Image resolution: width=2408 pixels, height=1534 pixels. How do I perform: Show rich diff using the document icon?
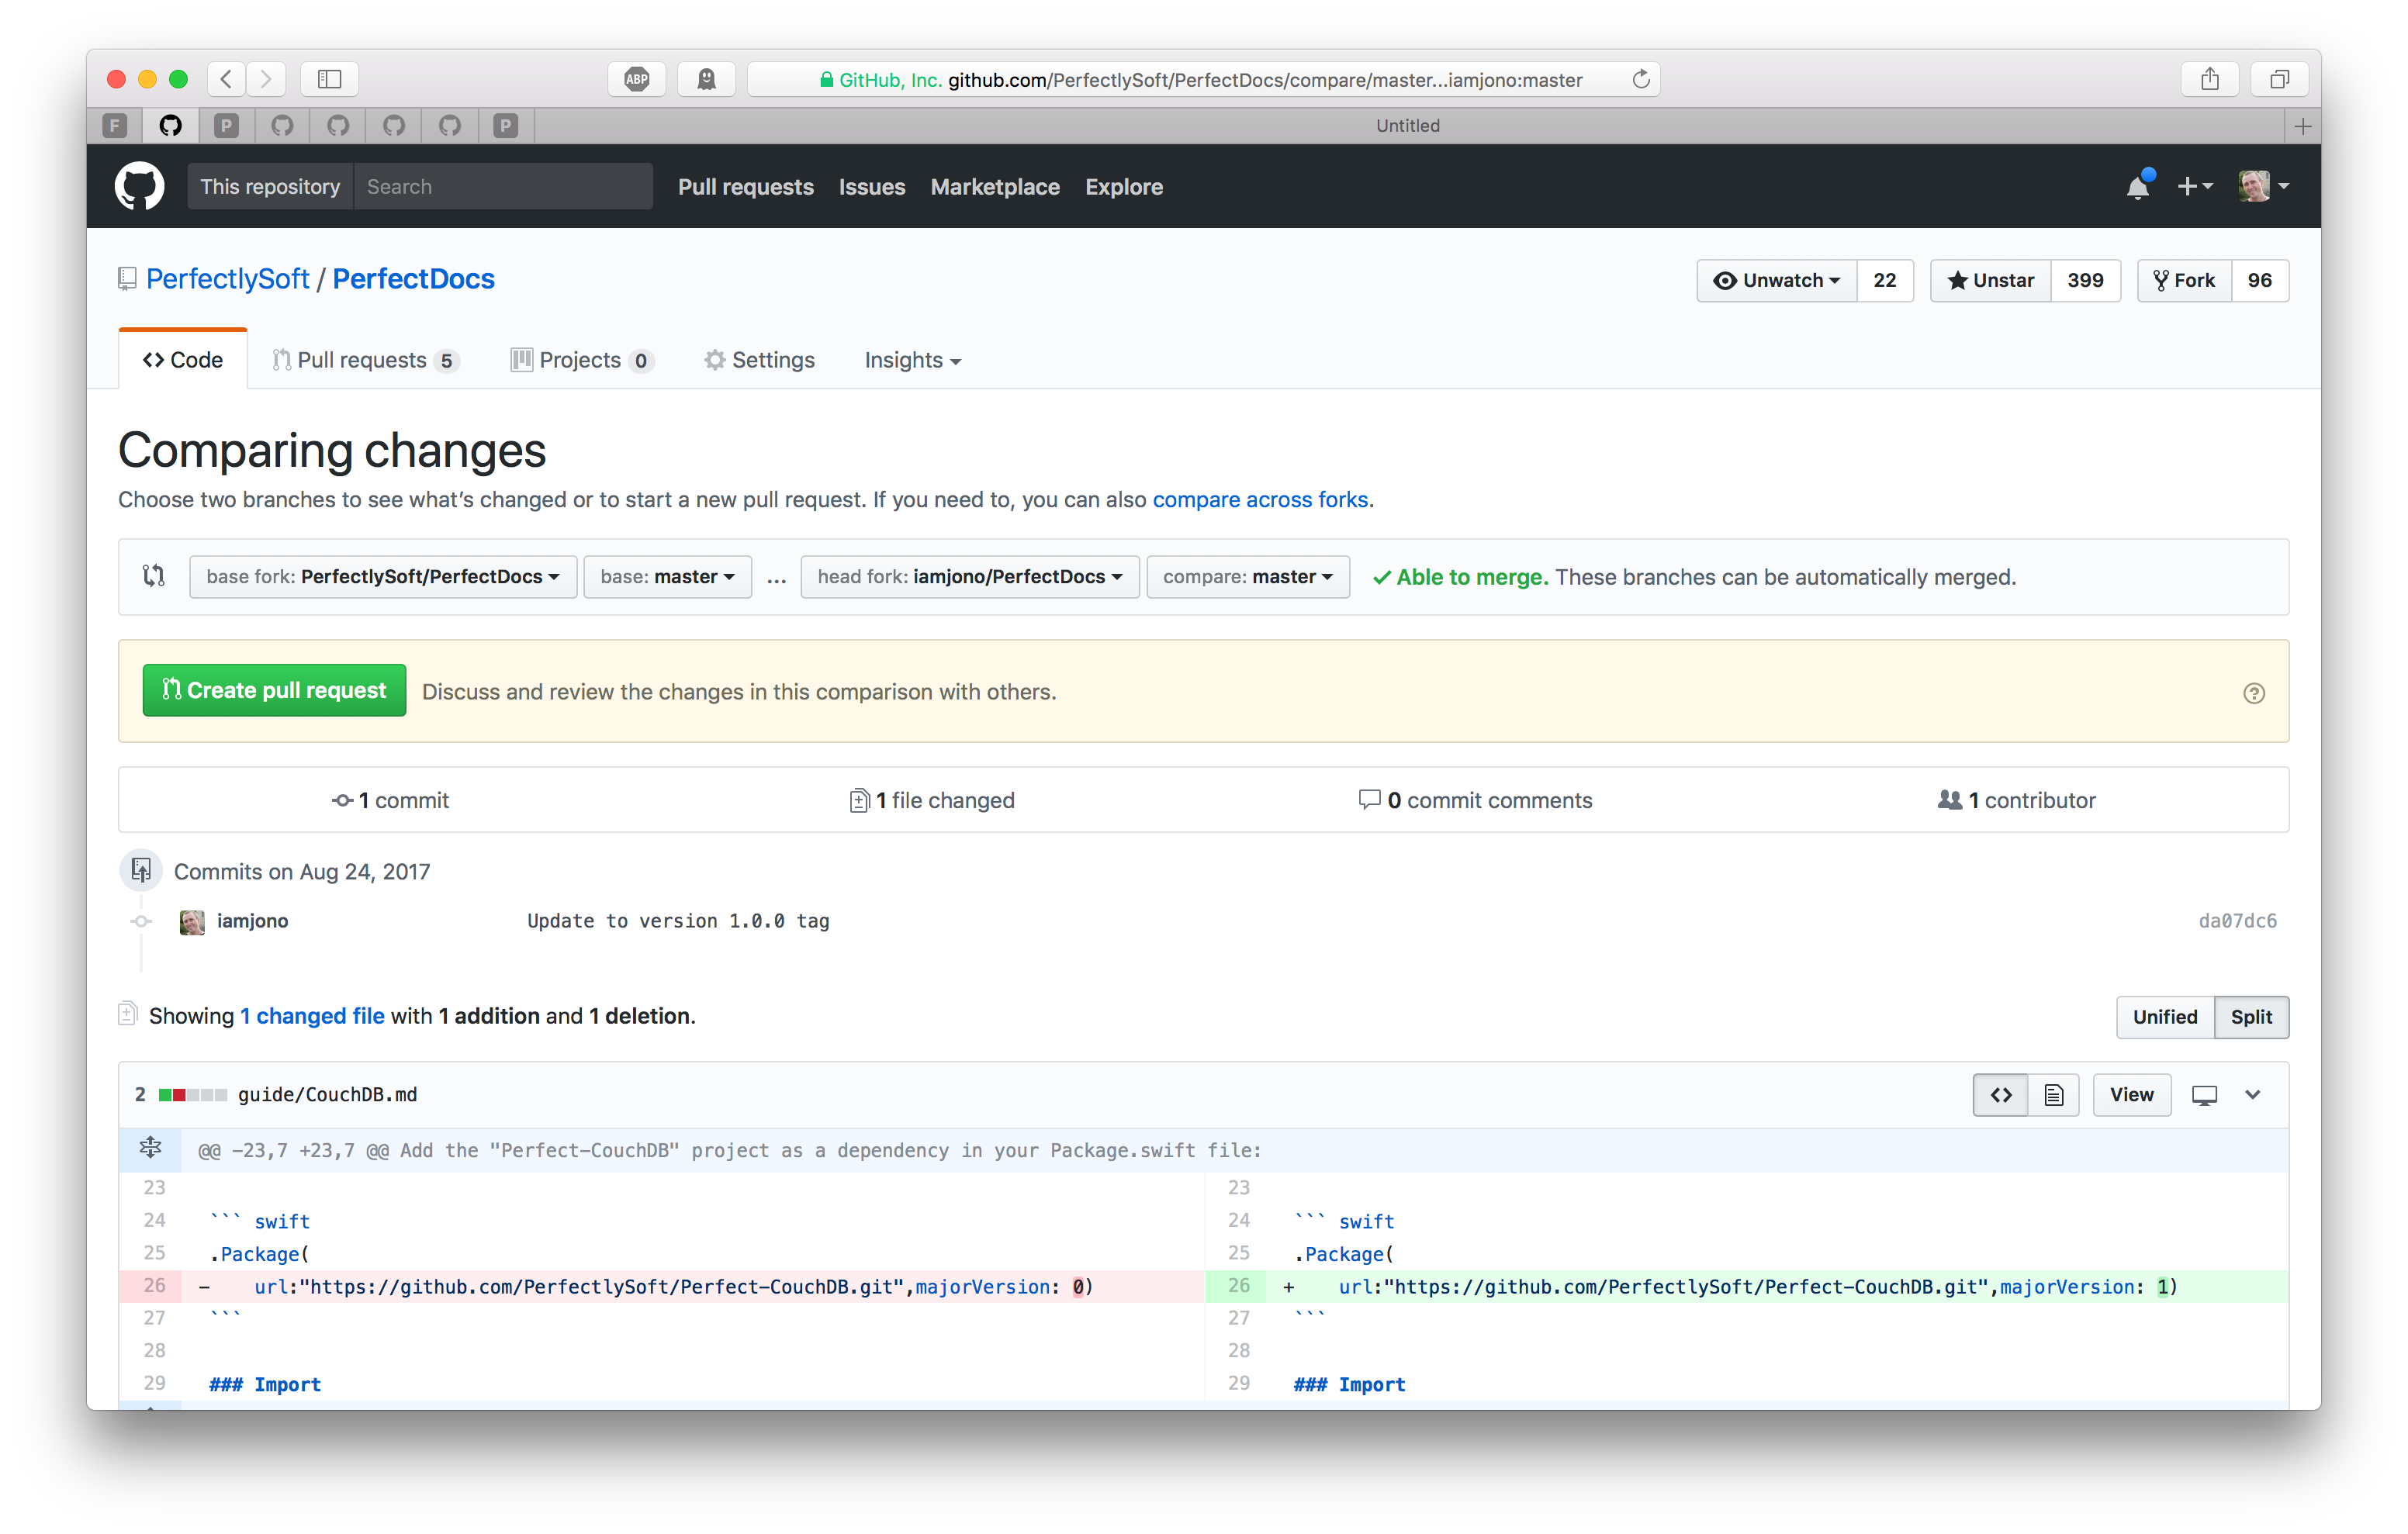(x=2054, y=1094)
